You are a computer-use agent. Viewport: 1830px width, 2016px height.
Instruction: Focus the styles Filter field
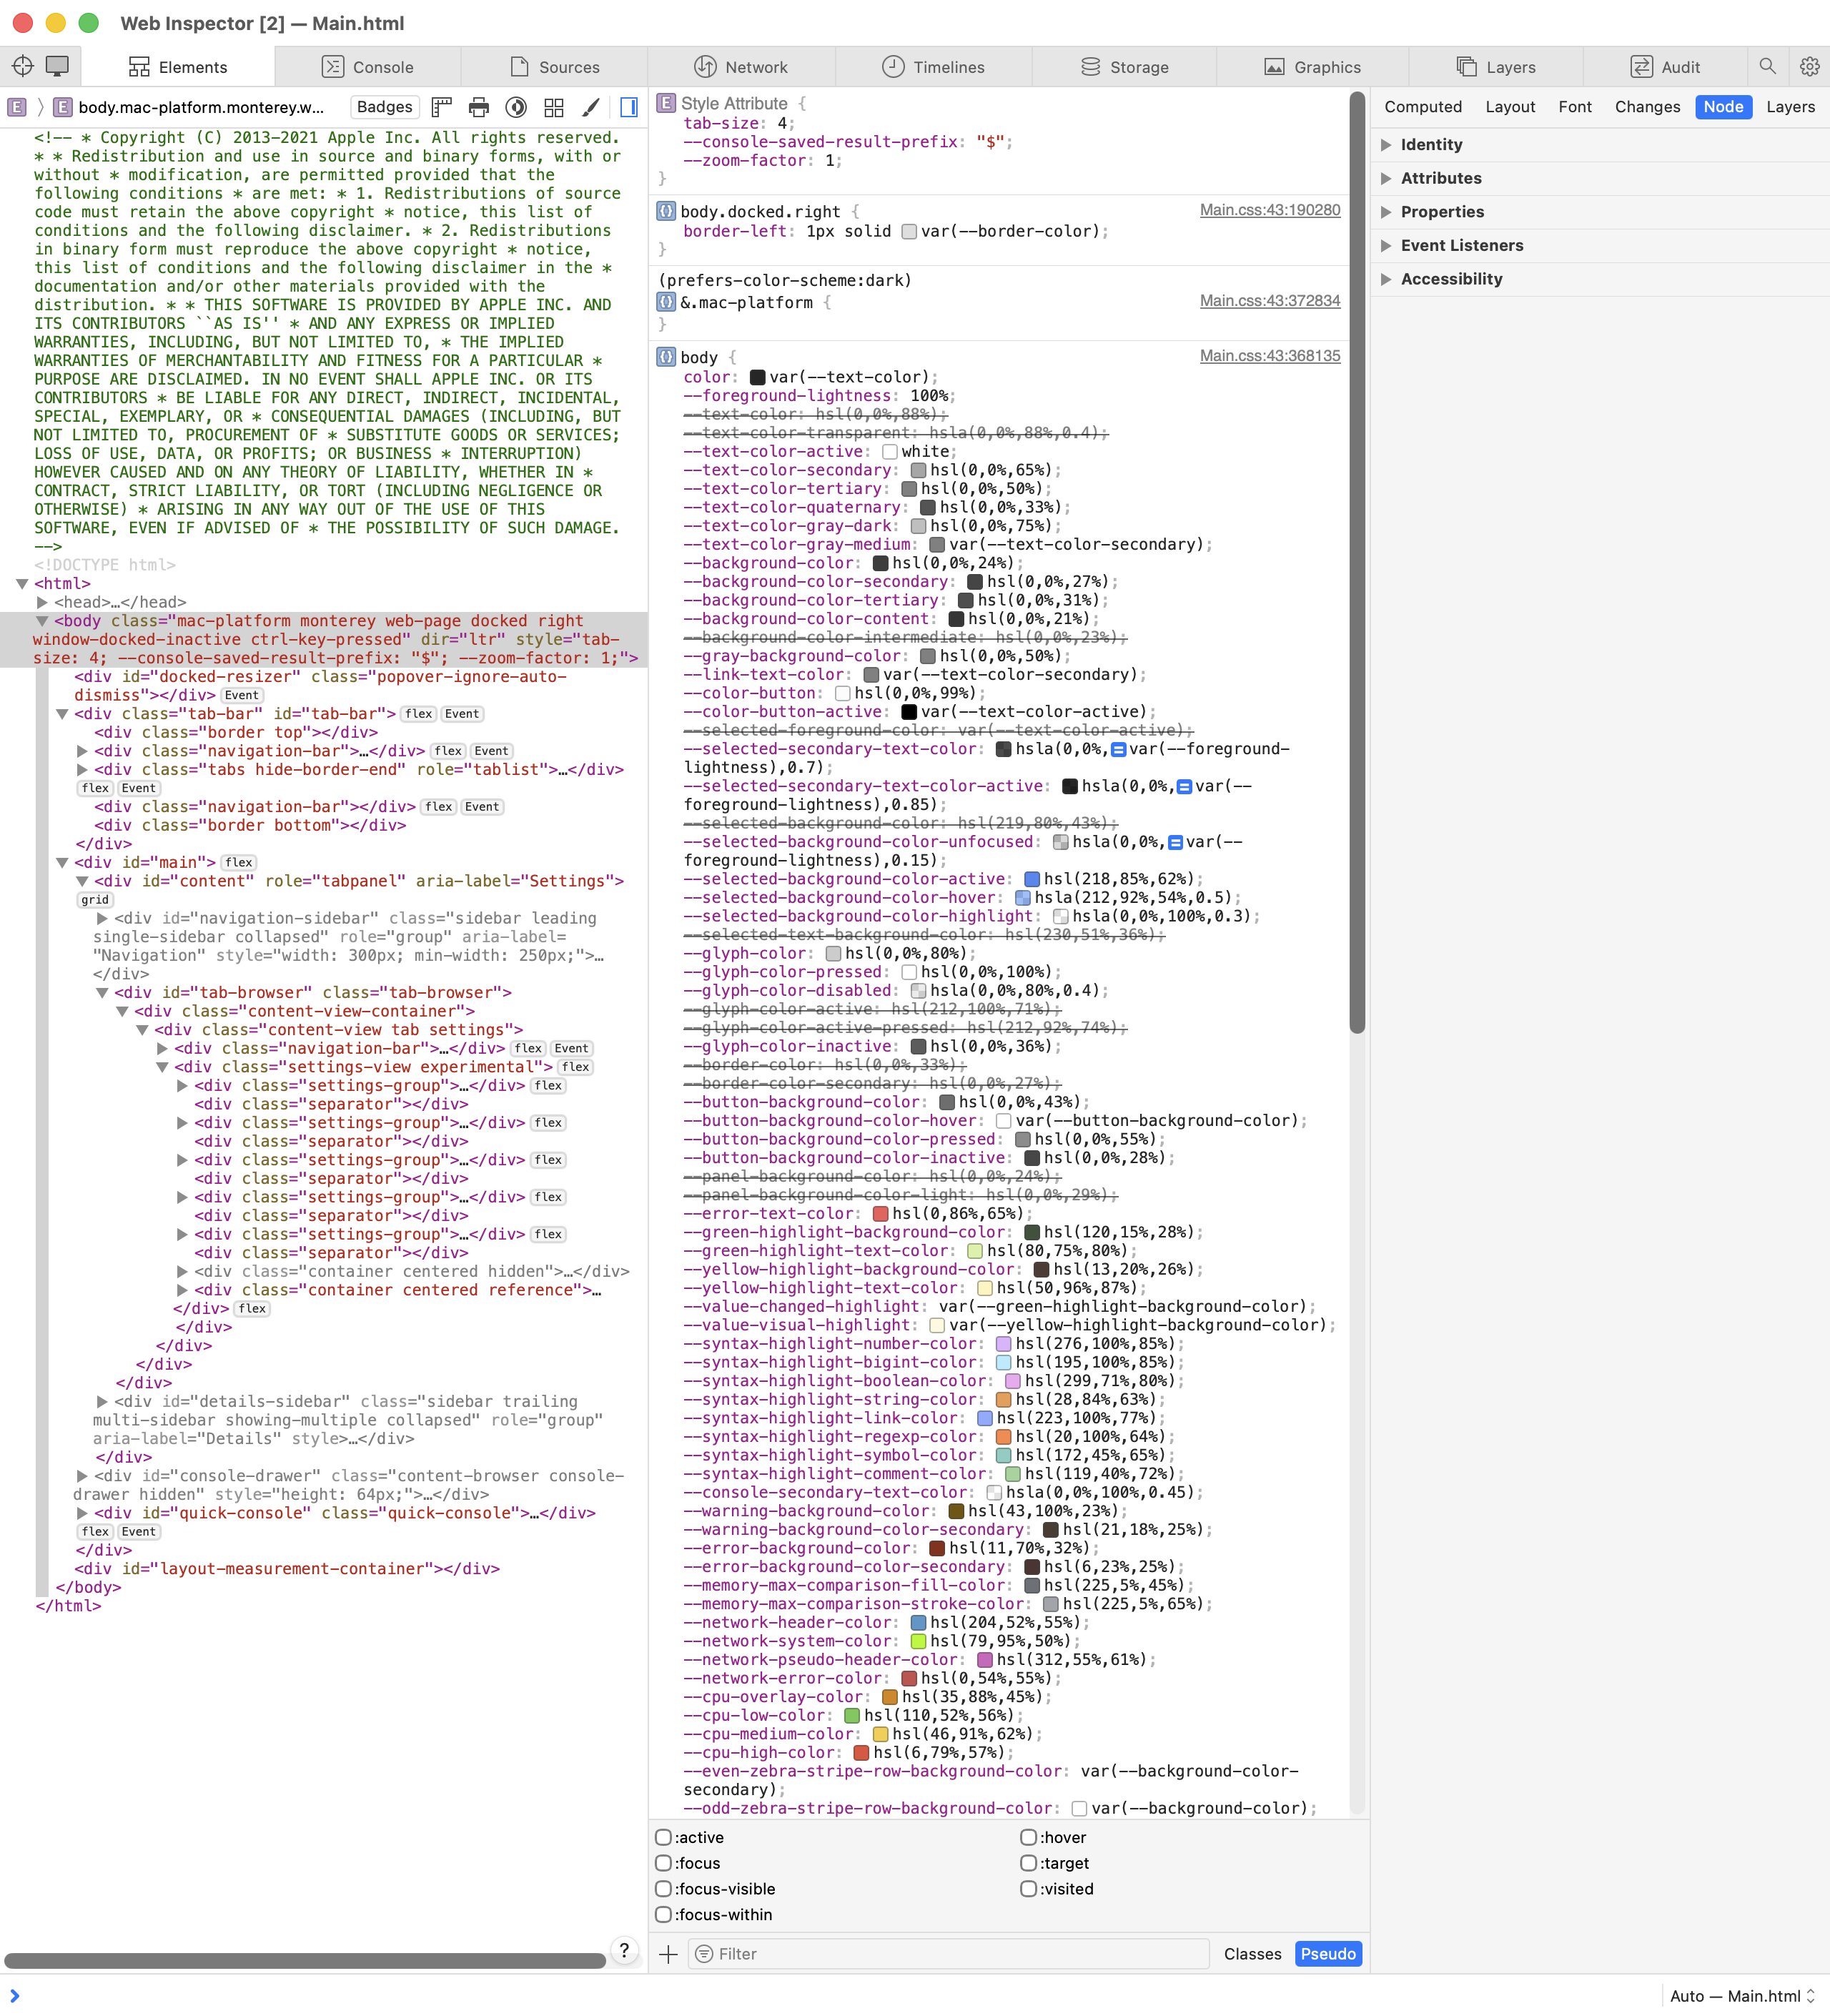coord(949,1953)
